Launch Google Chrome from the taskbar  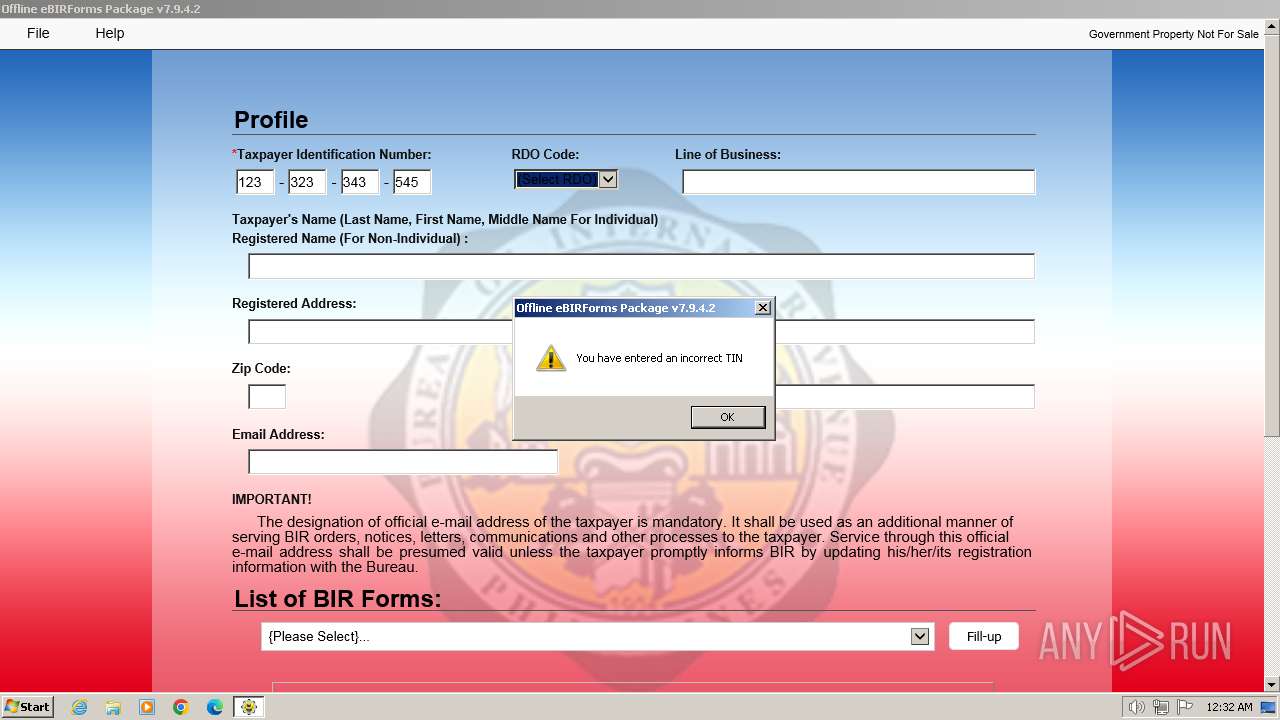181,707
